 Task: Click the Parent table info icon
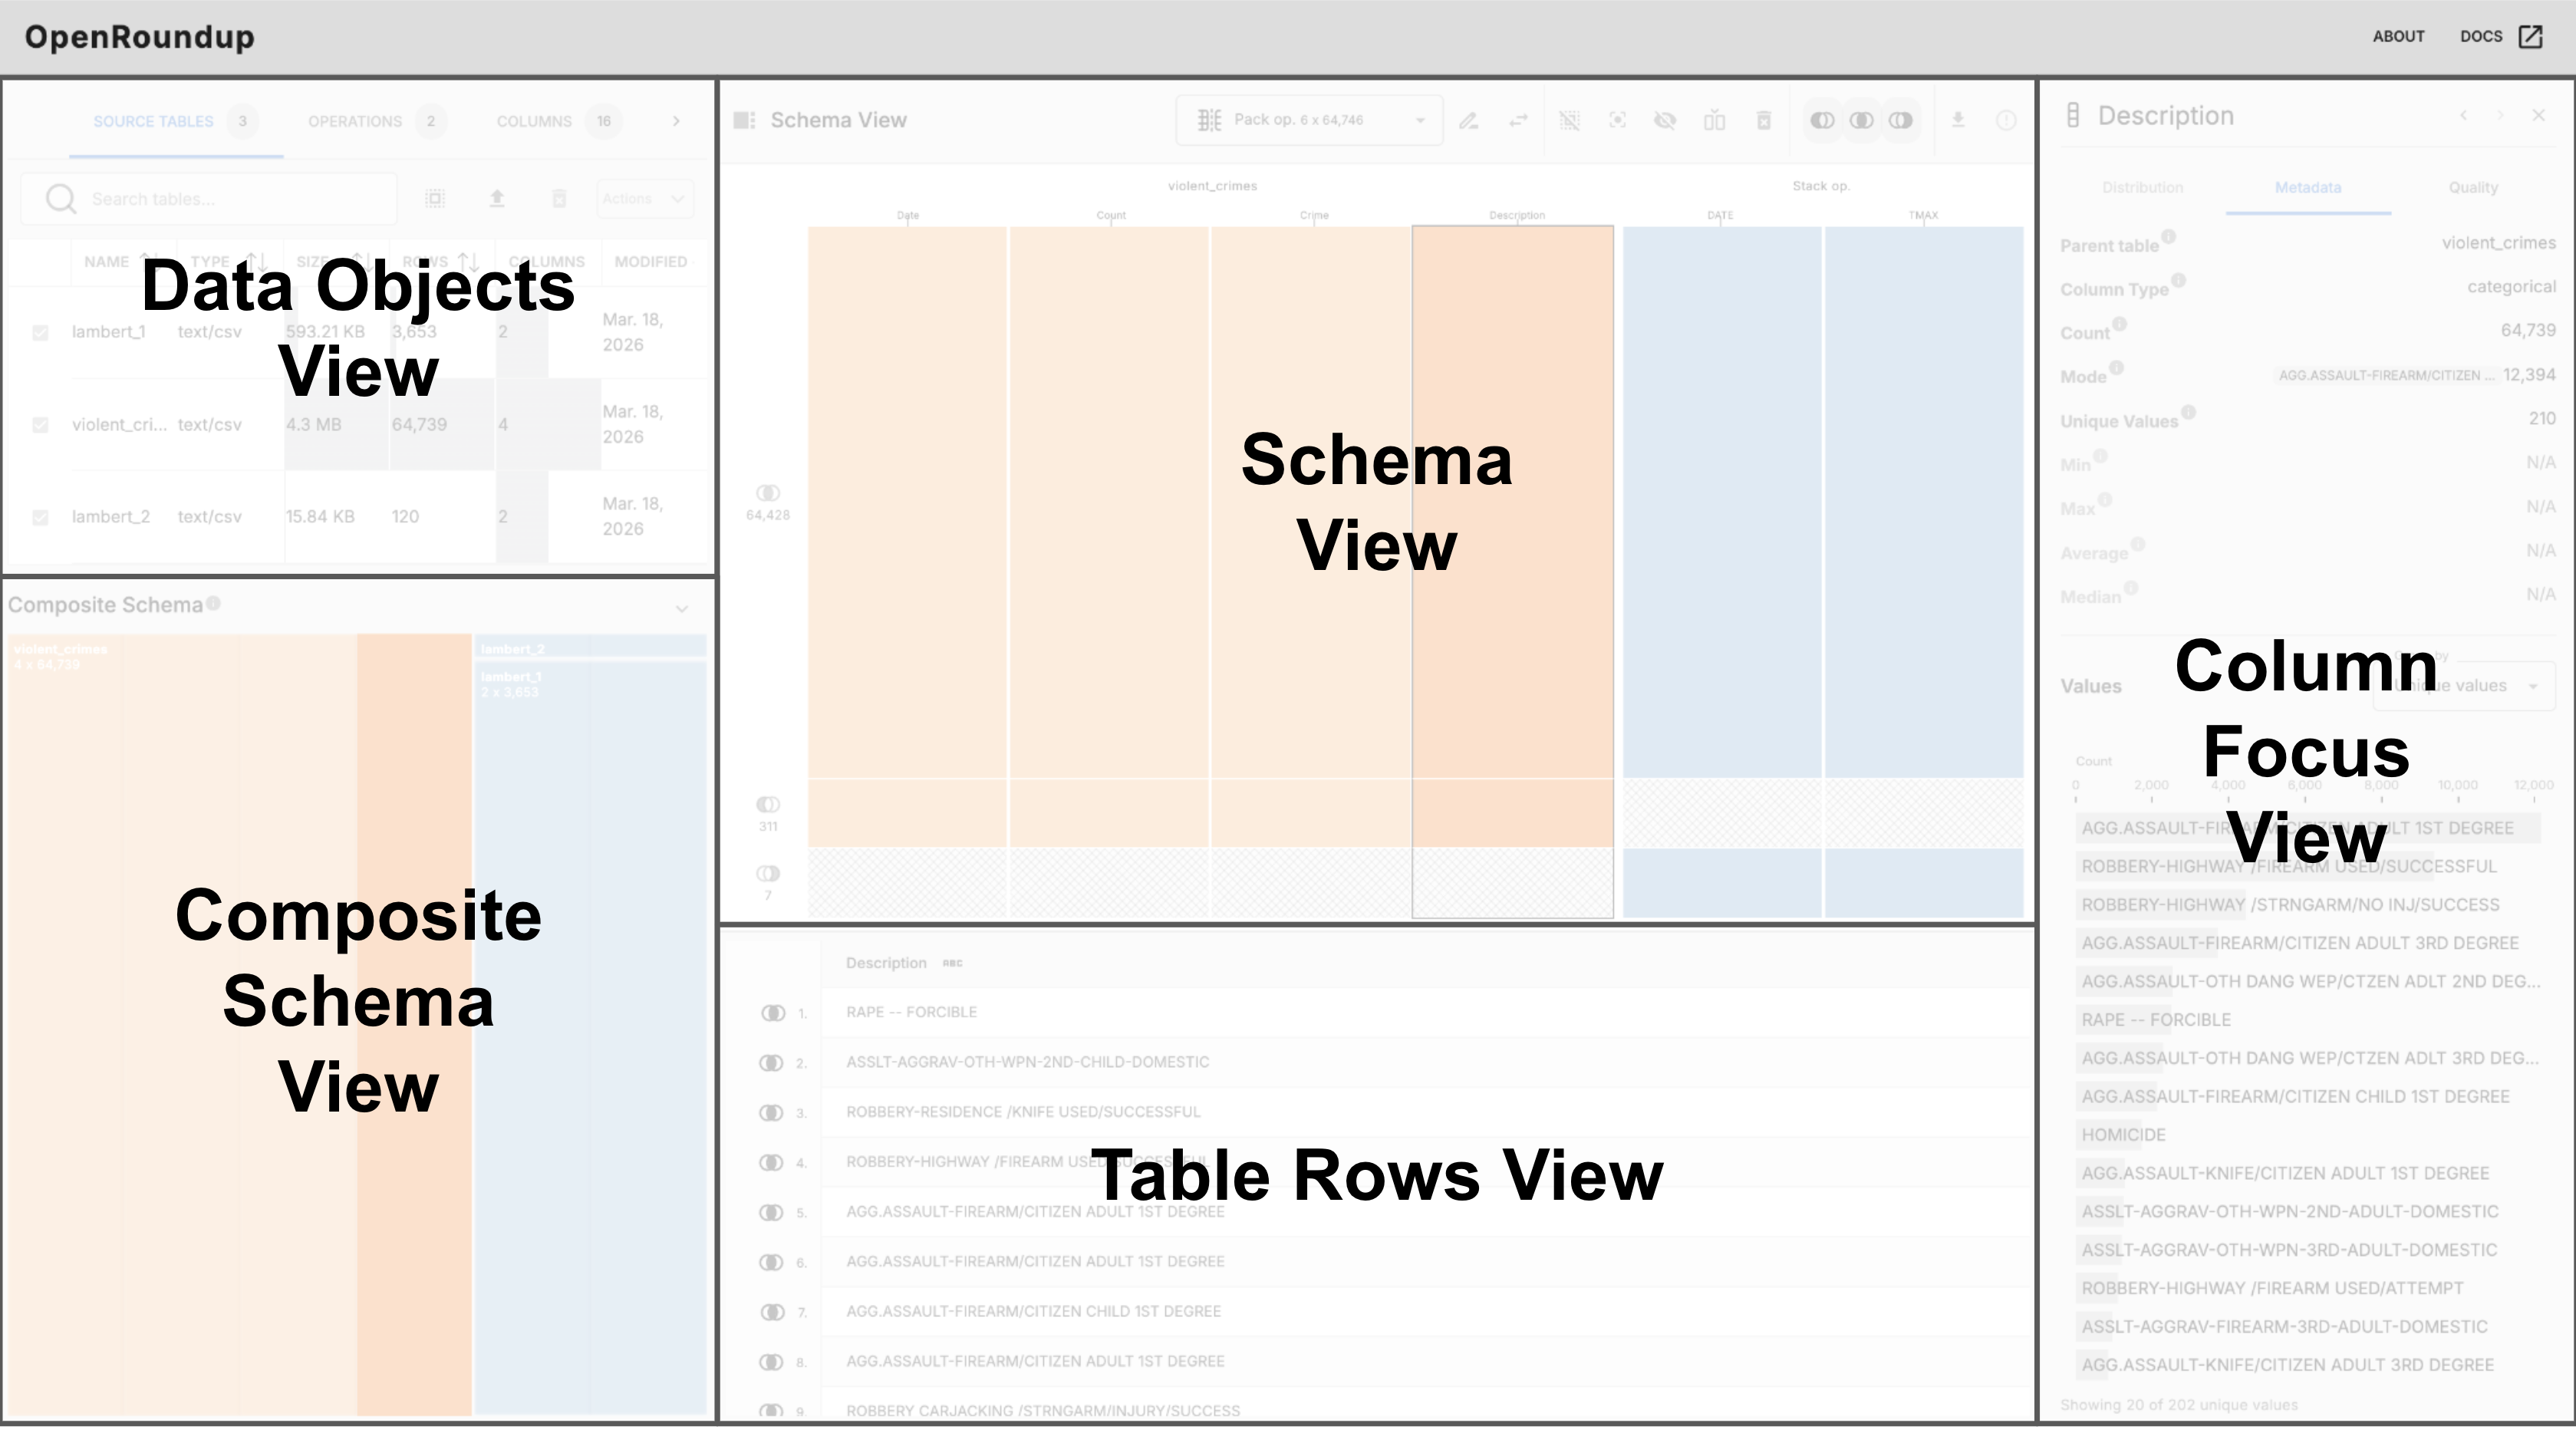pyautogui.click(x=2168, y=237)
